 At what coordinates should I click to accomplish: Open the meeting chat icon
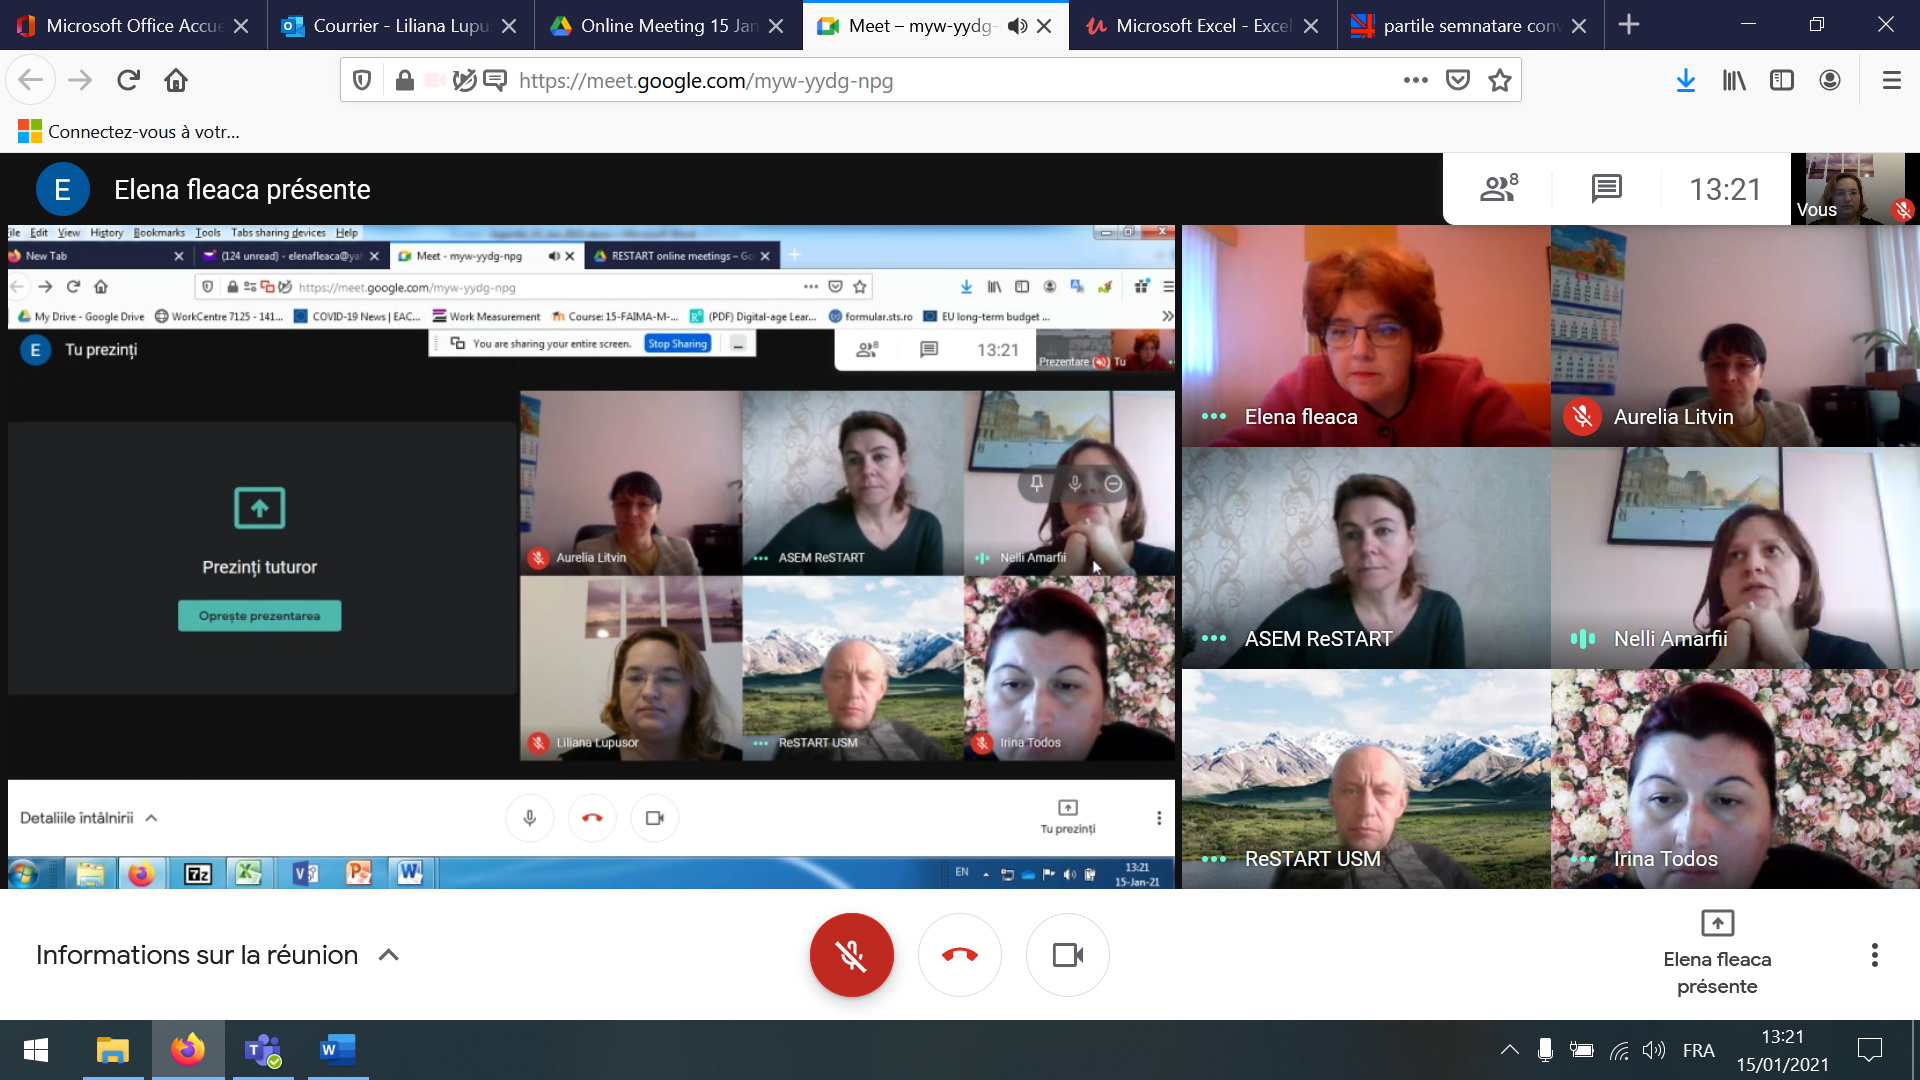tap(1606, 188)
